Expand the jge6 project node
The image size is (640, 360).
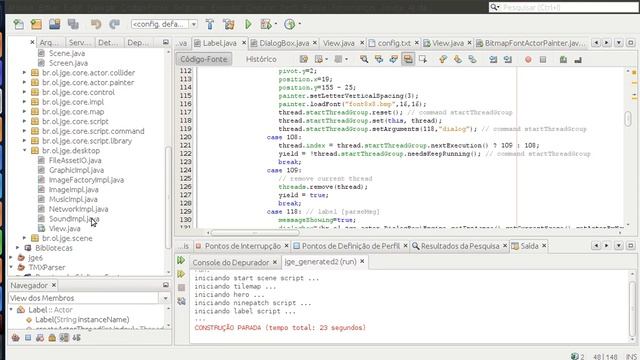(x=11, y=258)
